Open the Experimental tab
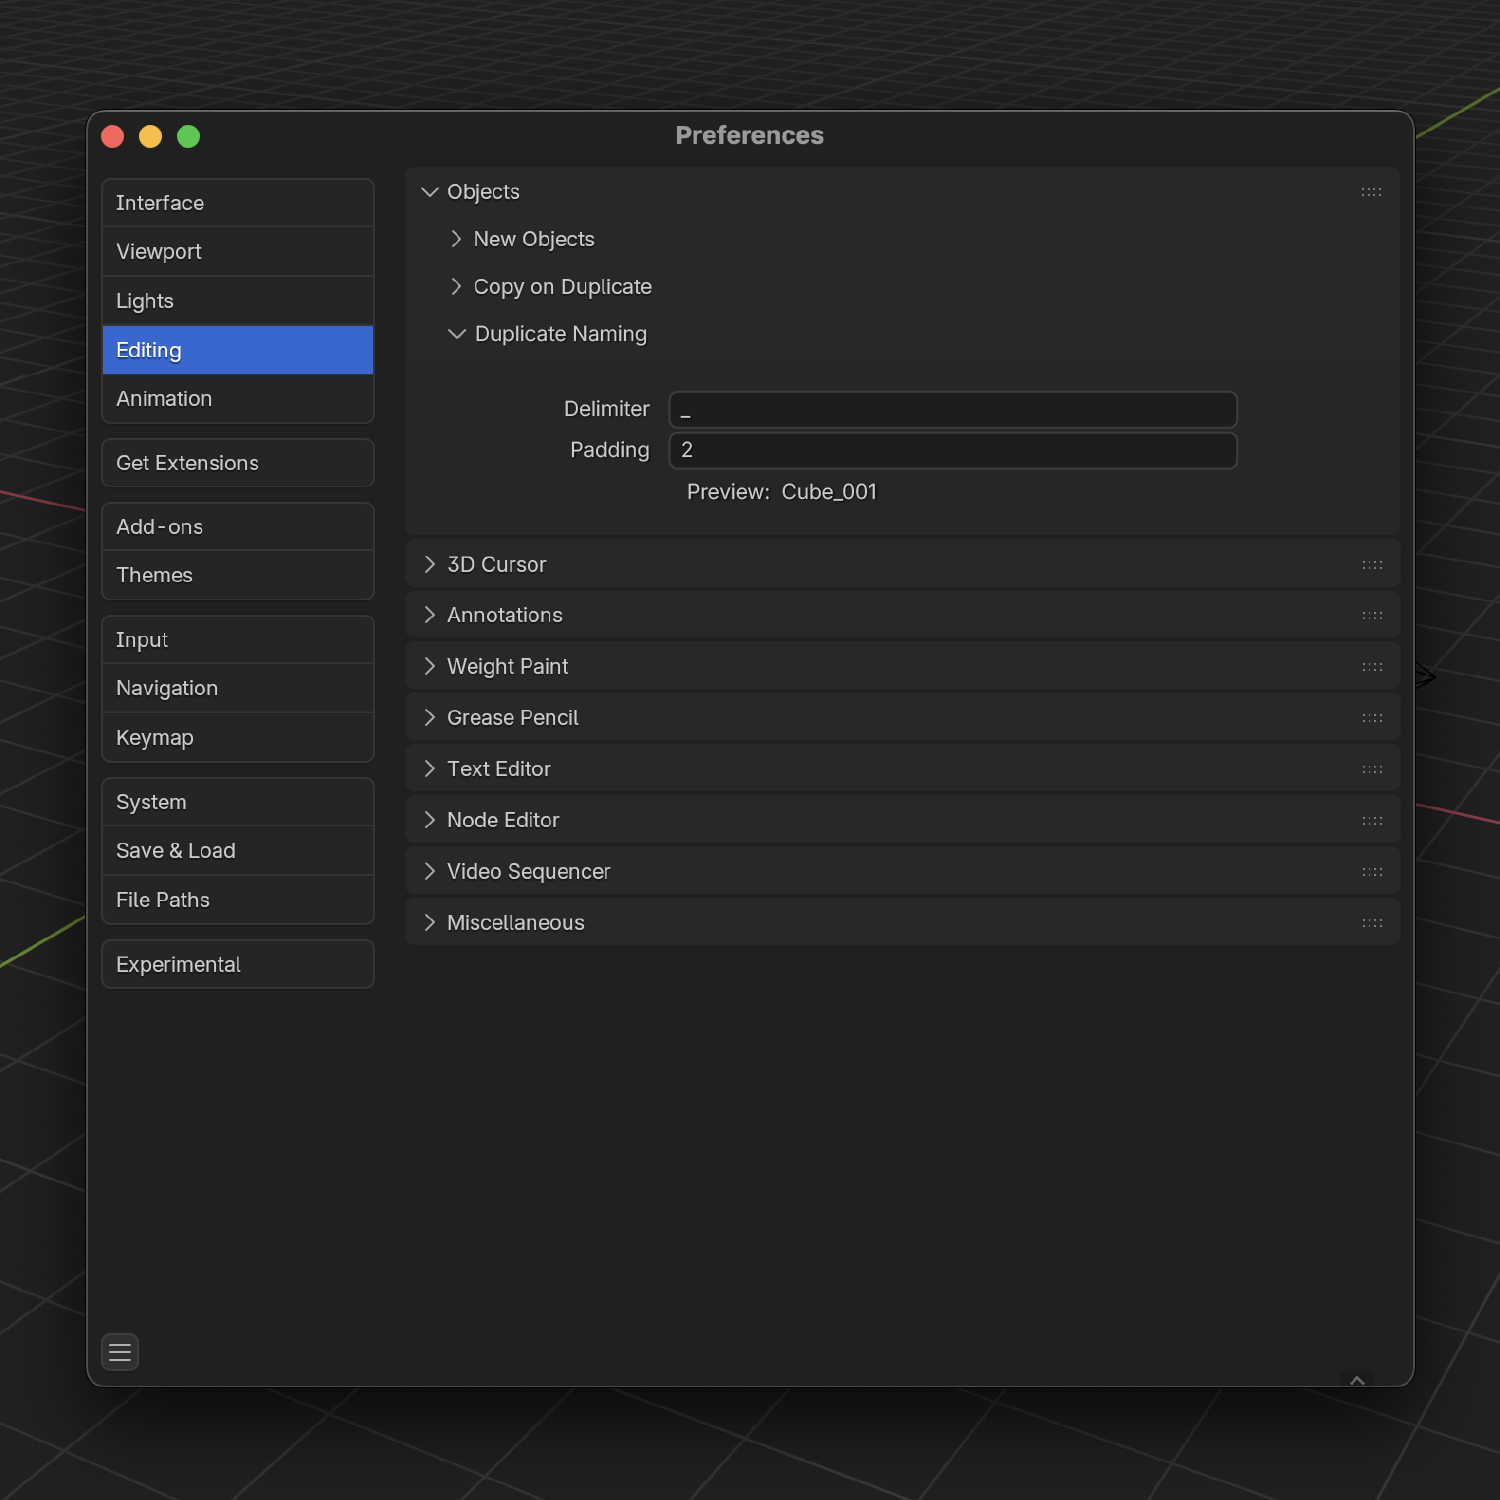Viewport: 1500px width, 1500px height. pos(238,965)
